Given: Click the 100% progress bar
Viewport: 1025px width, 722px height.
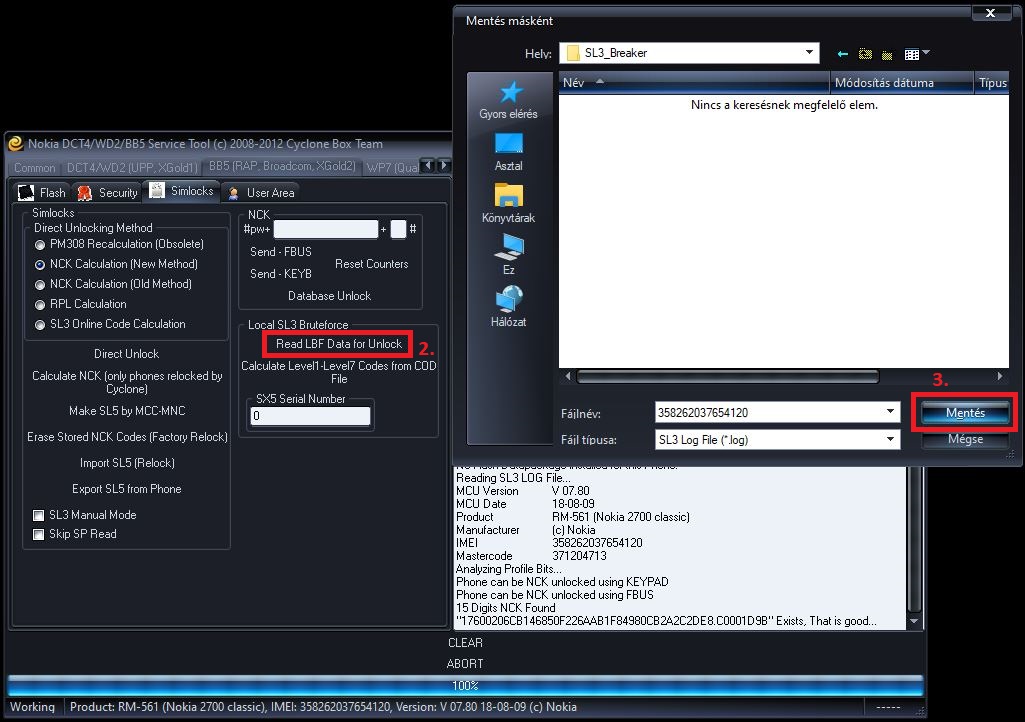Looking at the screenshot, I should pyautogui.click(x=465, y=685).
